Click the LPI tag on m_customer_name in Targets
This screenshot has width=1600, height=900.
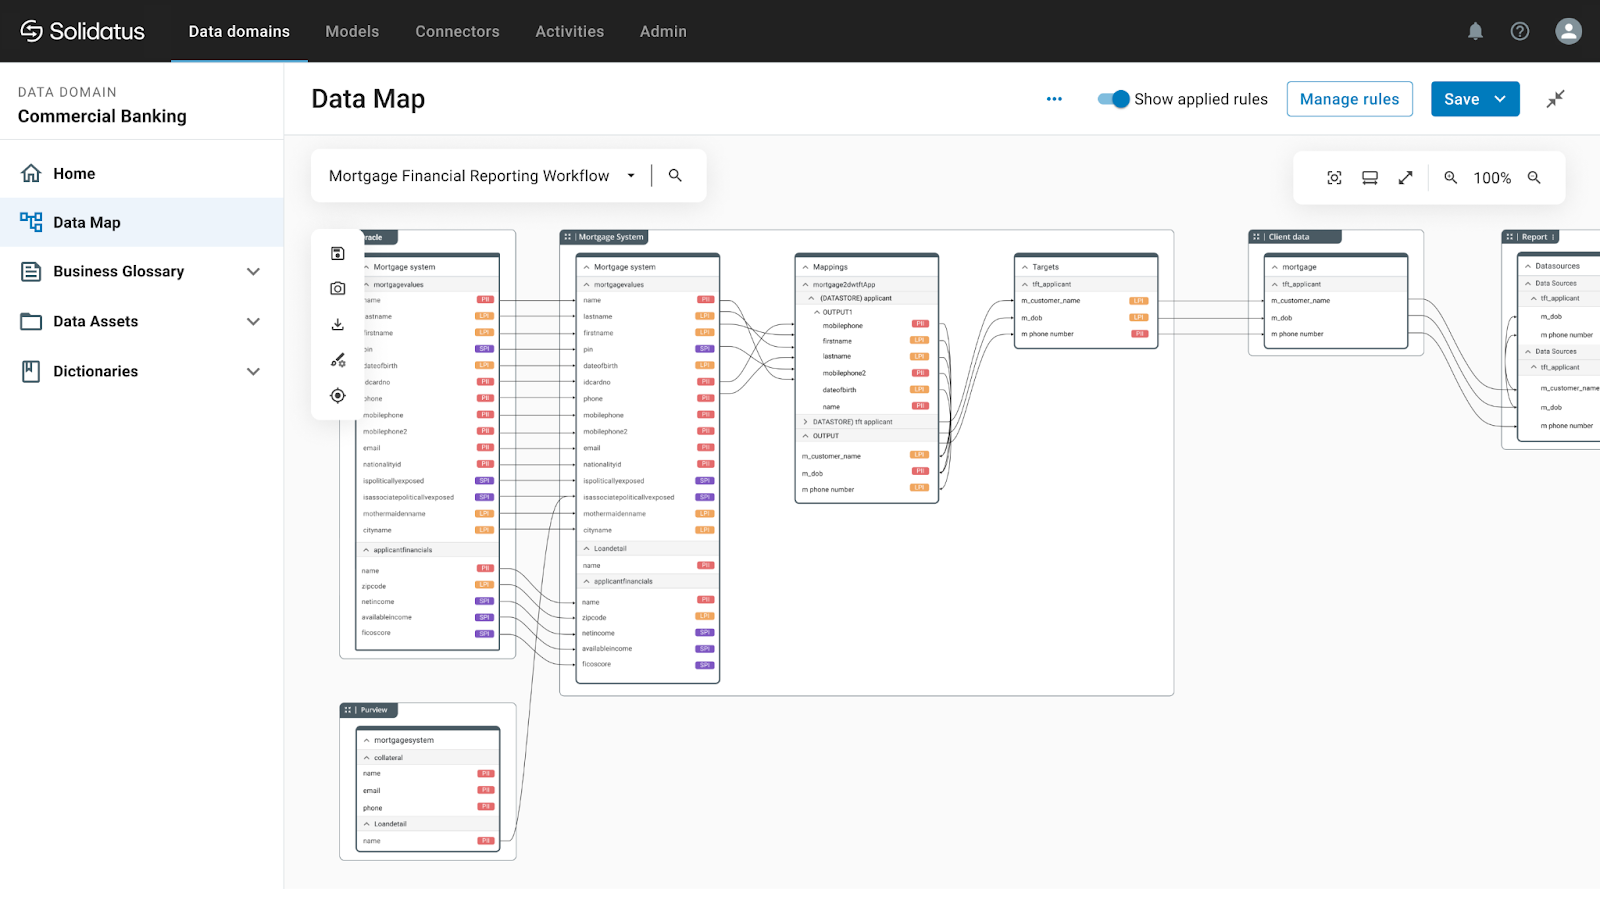coord(1139,300)
